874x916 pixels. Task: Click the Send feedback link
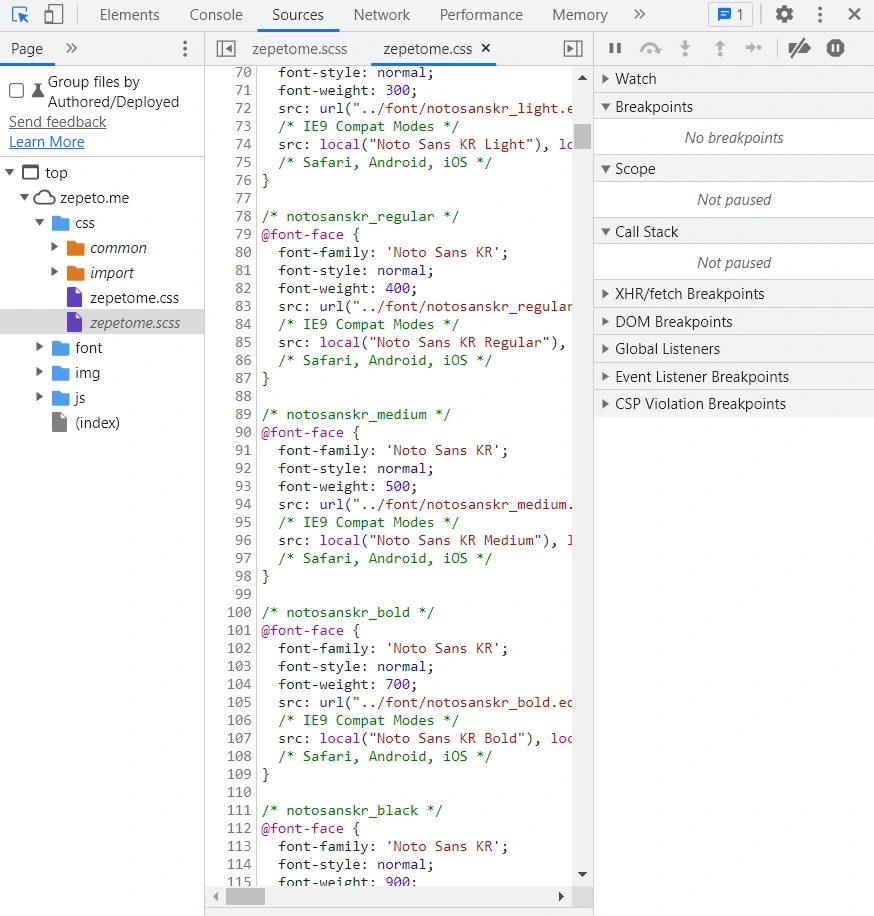tap(57, 122)
